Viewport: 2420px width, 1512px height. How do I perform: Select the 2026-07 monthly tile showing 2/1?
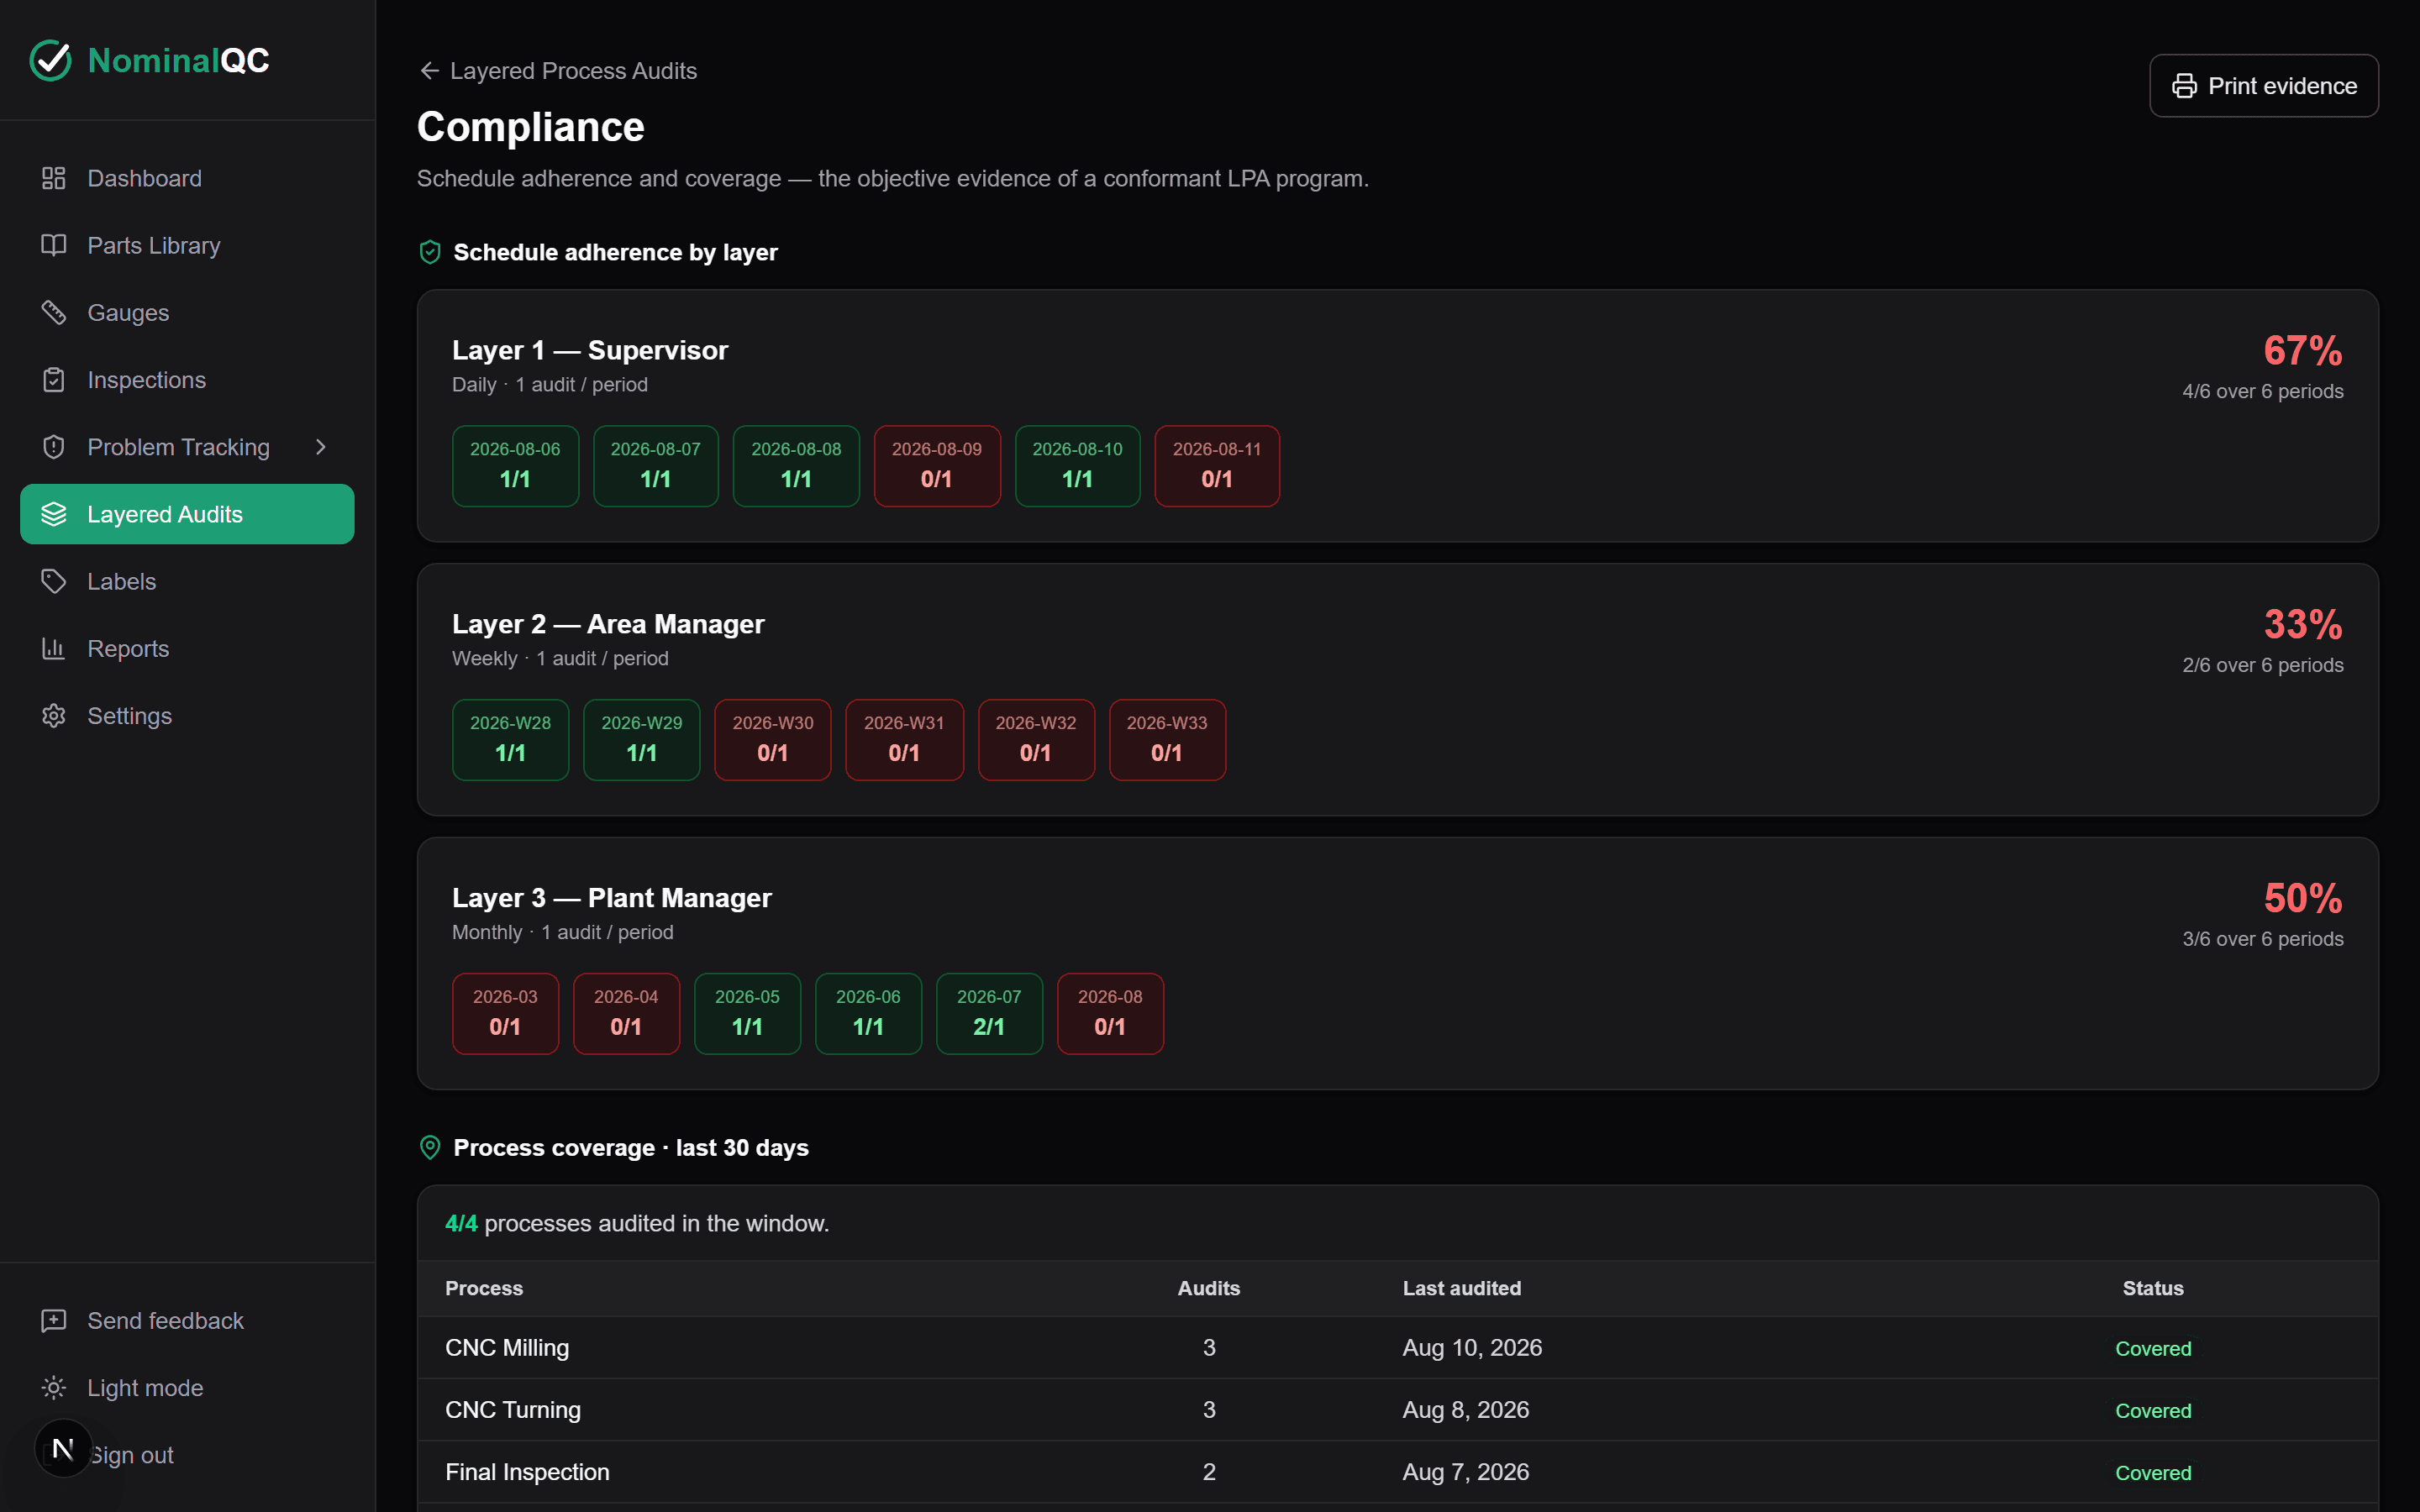989,1014
